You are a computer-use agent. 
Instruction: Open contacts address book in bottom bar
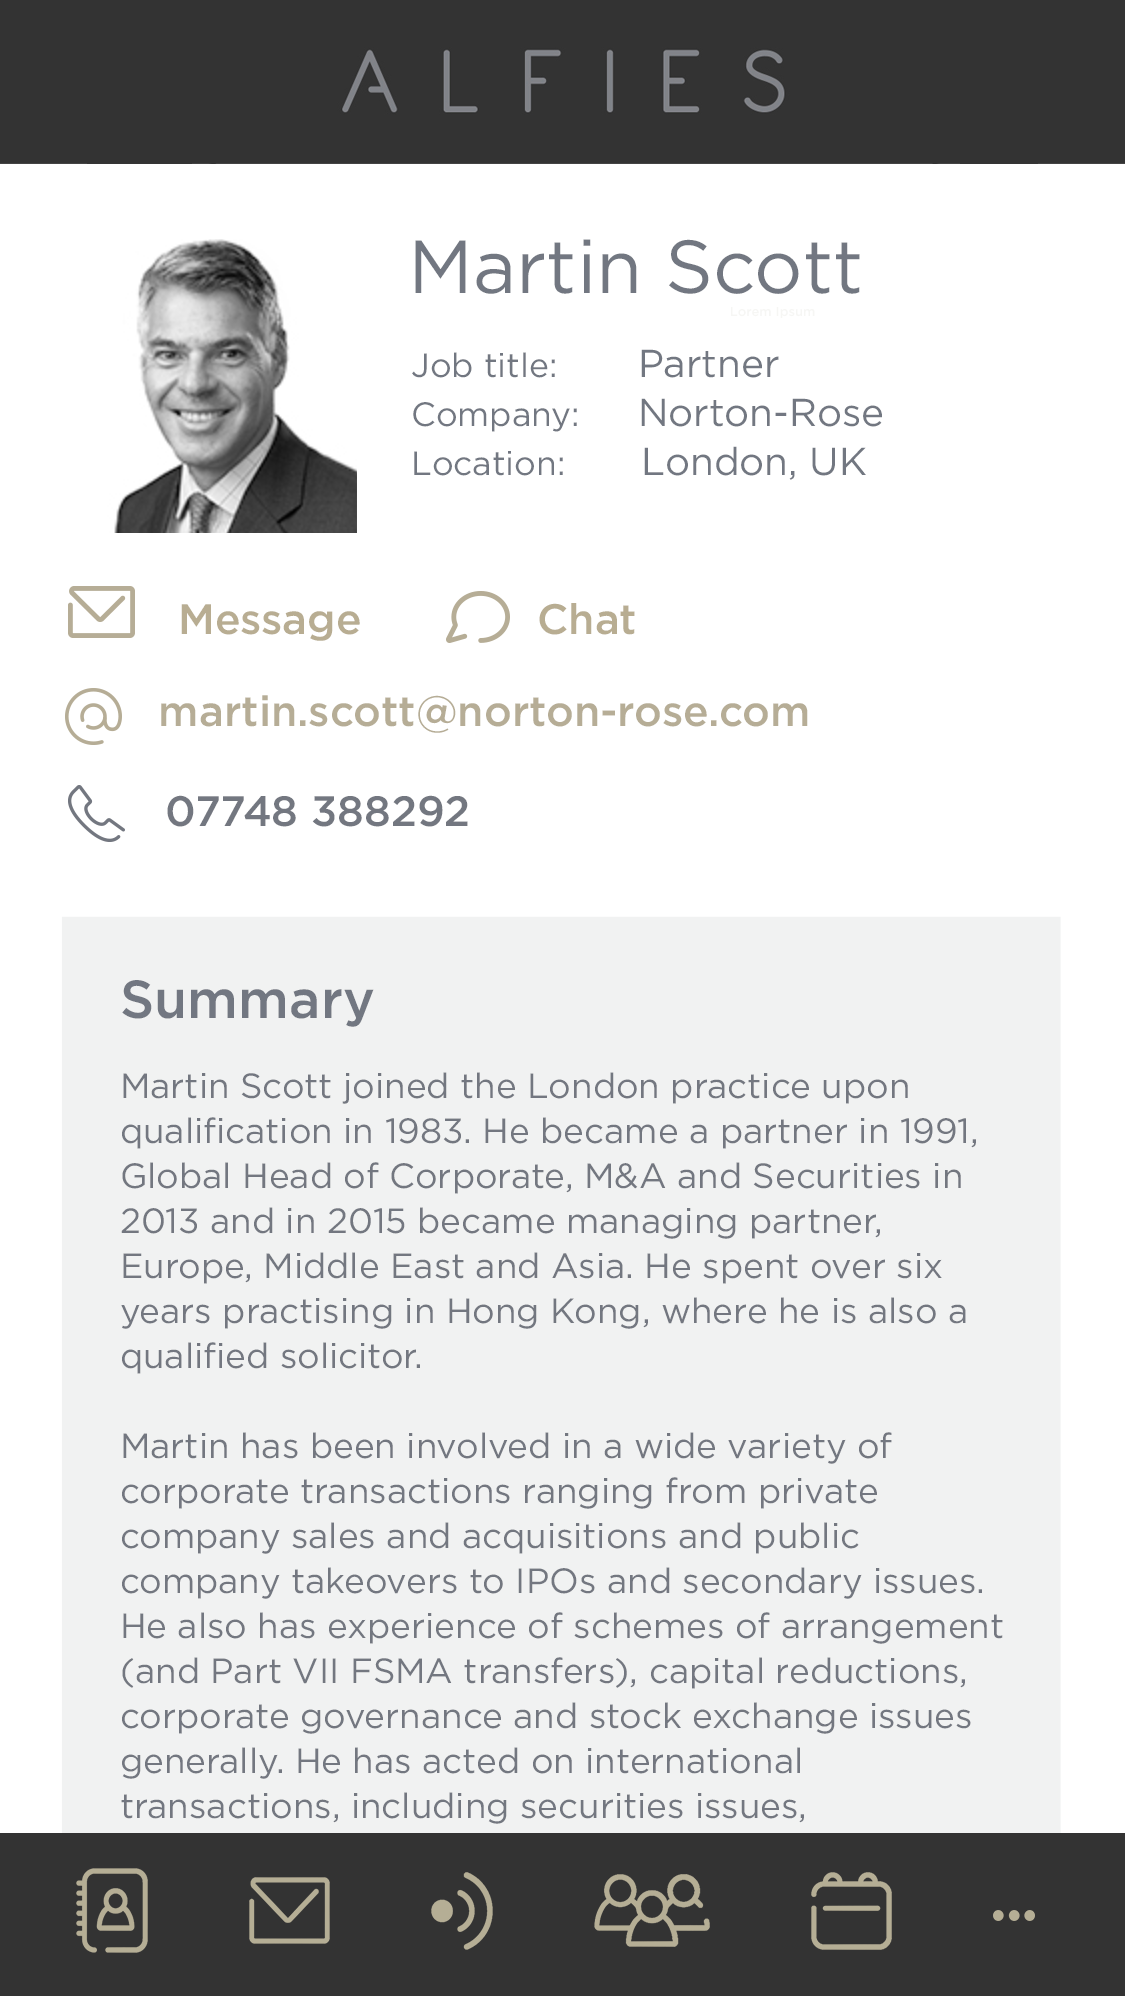click(113, 1911)
